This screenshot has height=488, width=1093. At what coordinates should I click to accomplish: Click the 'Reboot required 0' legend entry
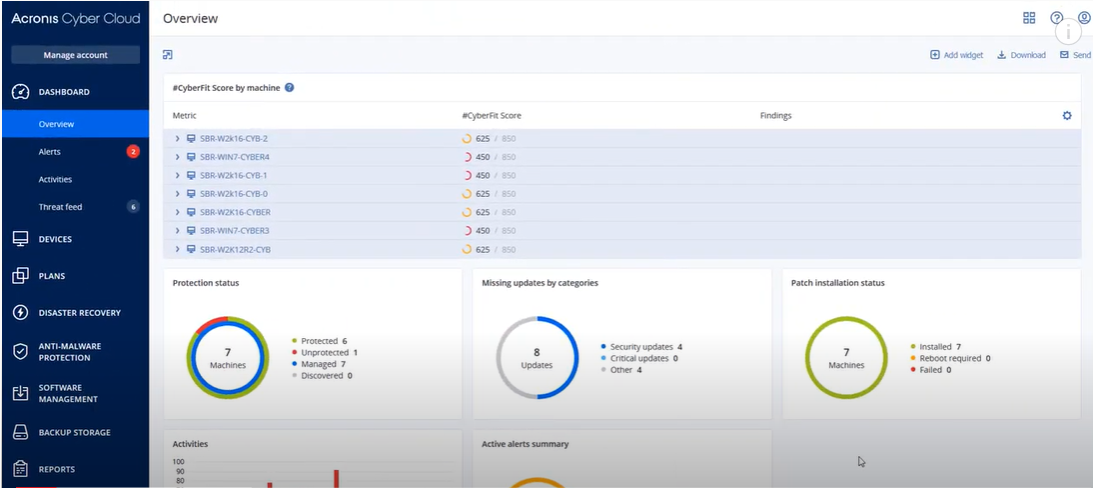point(950,358)
